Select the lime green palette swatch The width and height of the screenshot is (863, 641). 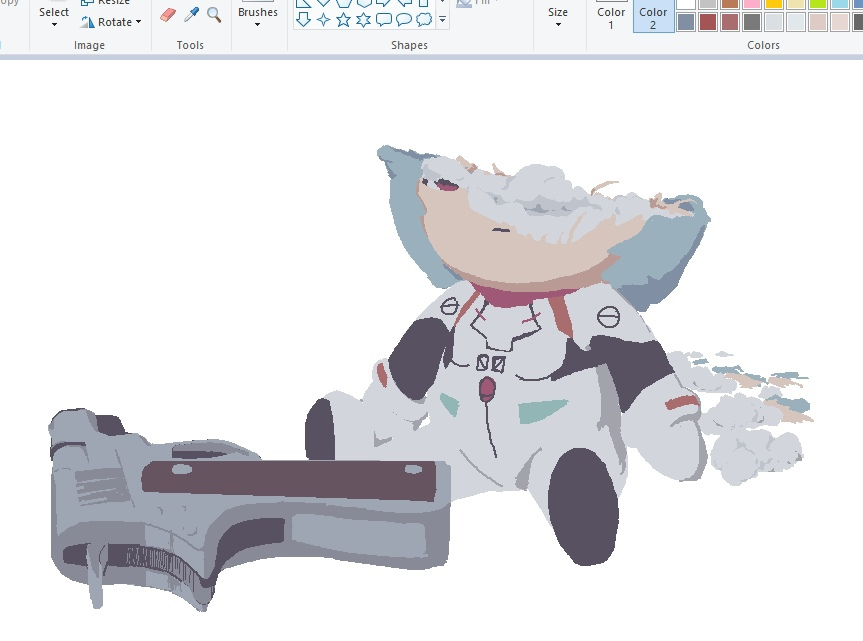click(818, 3)
